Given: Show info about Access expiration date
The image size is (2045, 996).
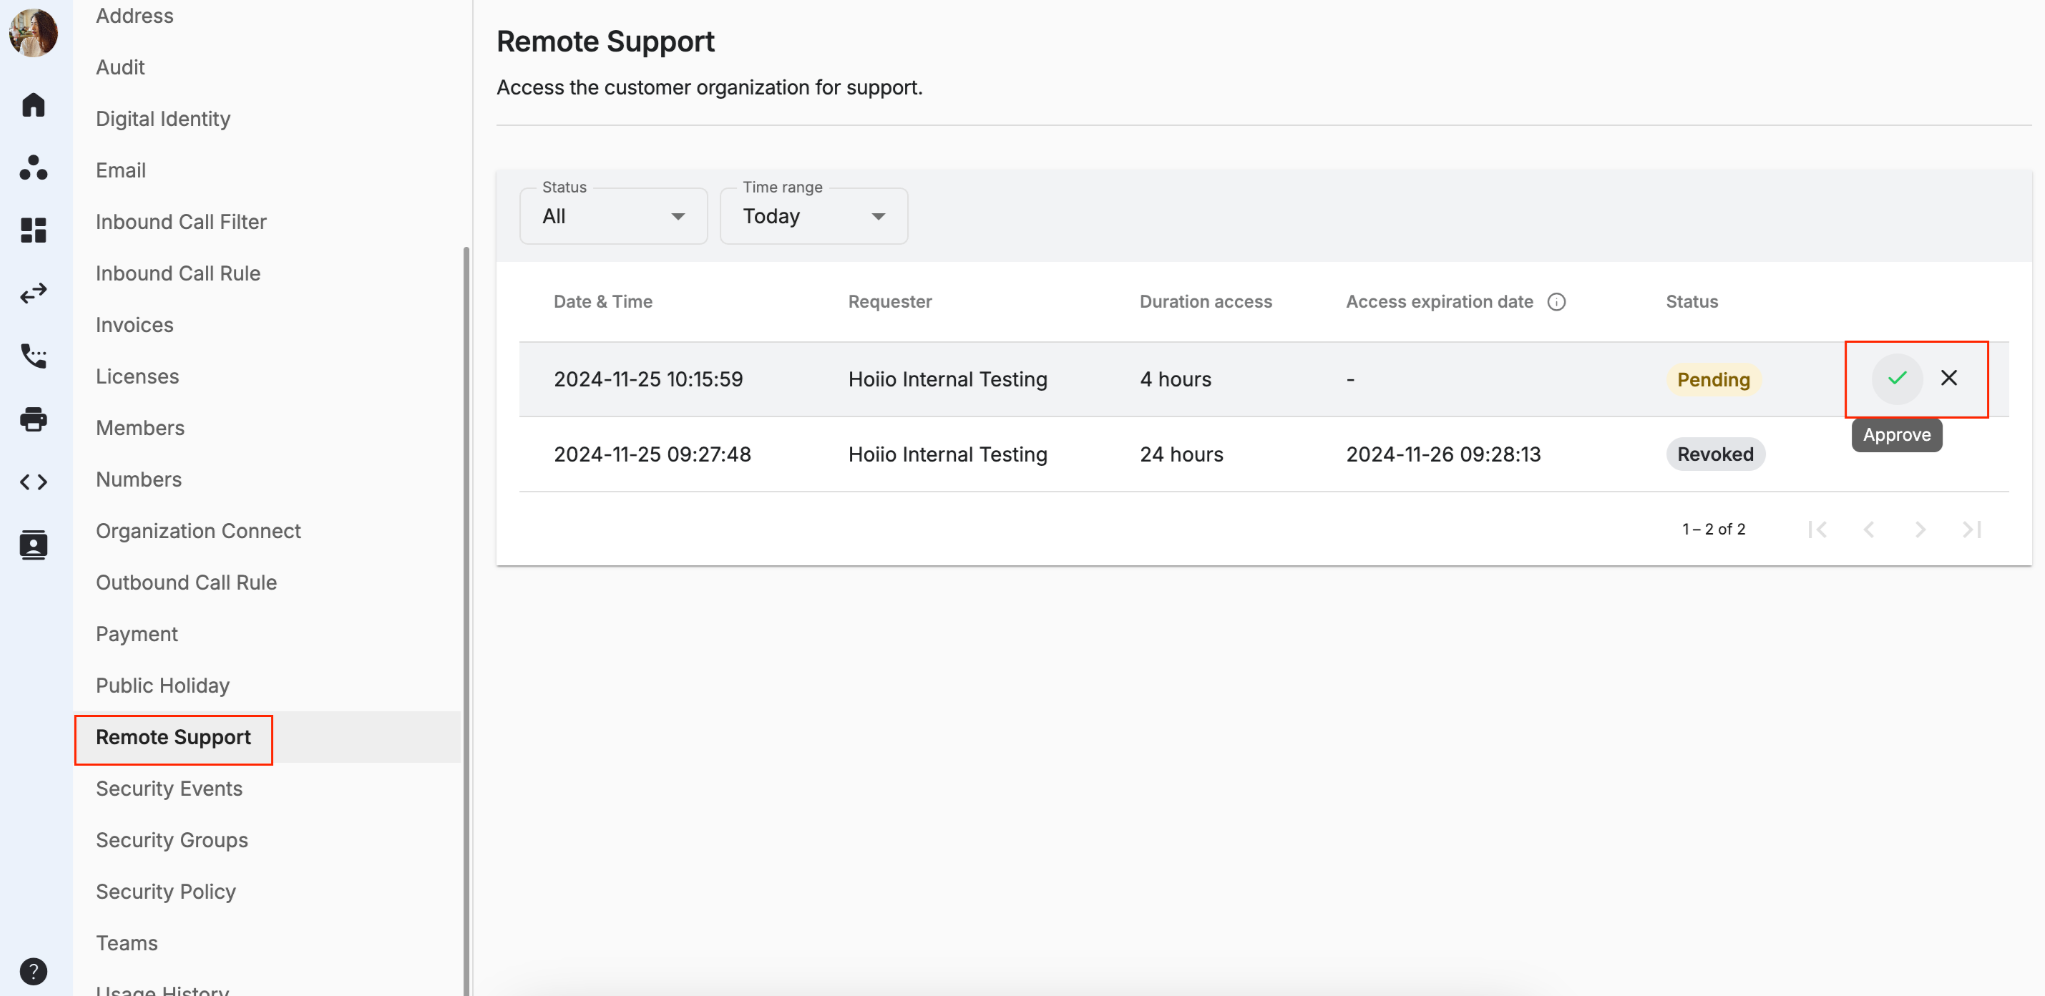Looking at the screenshot, I should pos(1556,302).
